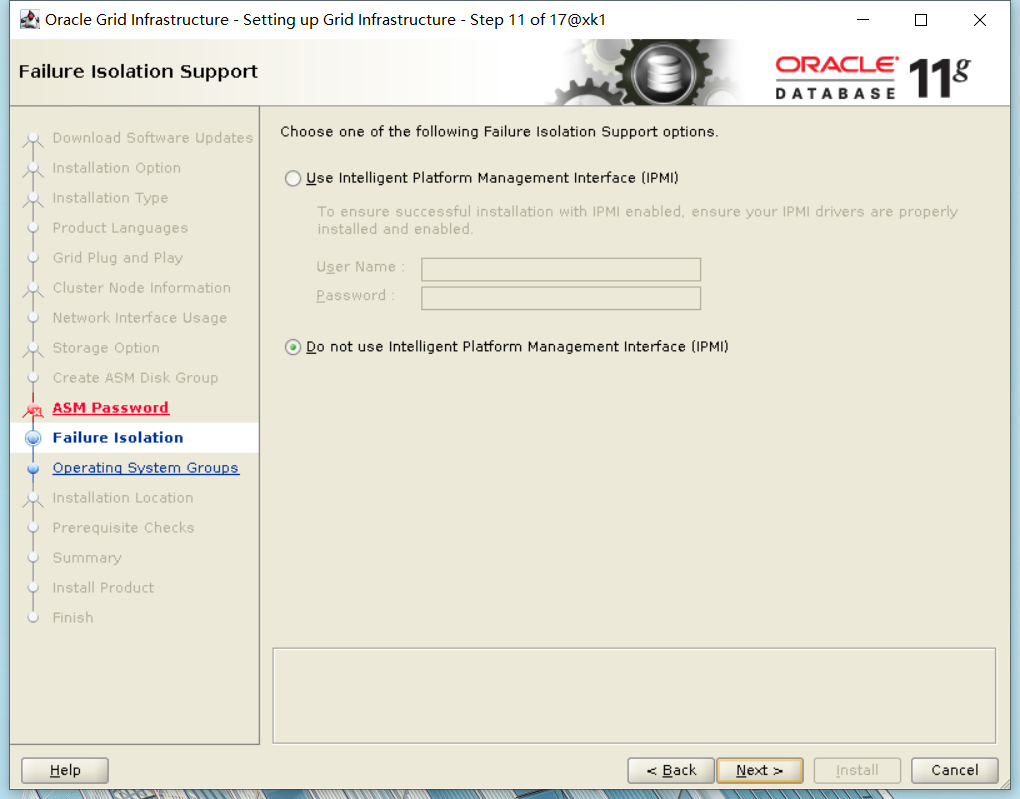Image resolution: width=1020 pixels, height=799 pixels.
Task: Click the IPMI Password field
Action: click(x=561, y=298)
